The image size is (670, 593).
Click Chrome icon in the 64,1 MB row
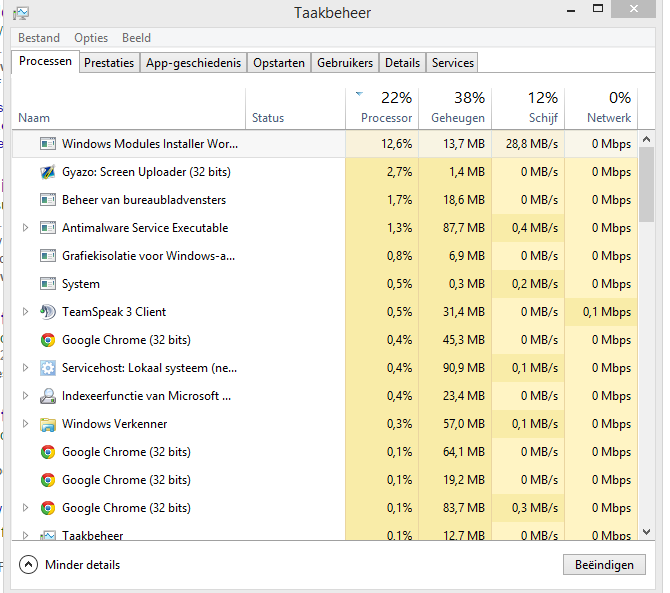click(x=48, y=452)
